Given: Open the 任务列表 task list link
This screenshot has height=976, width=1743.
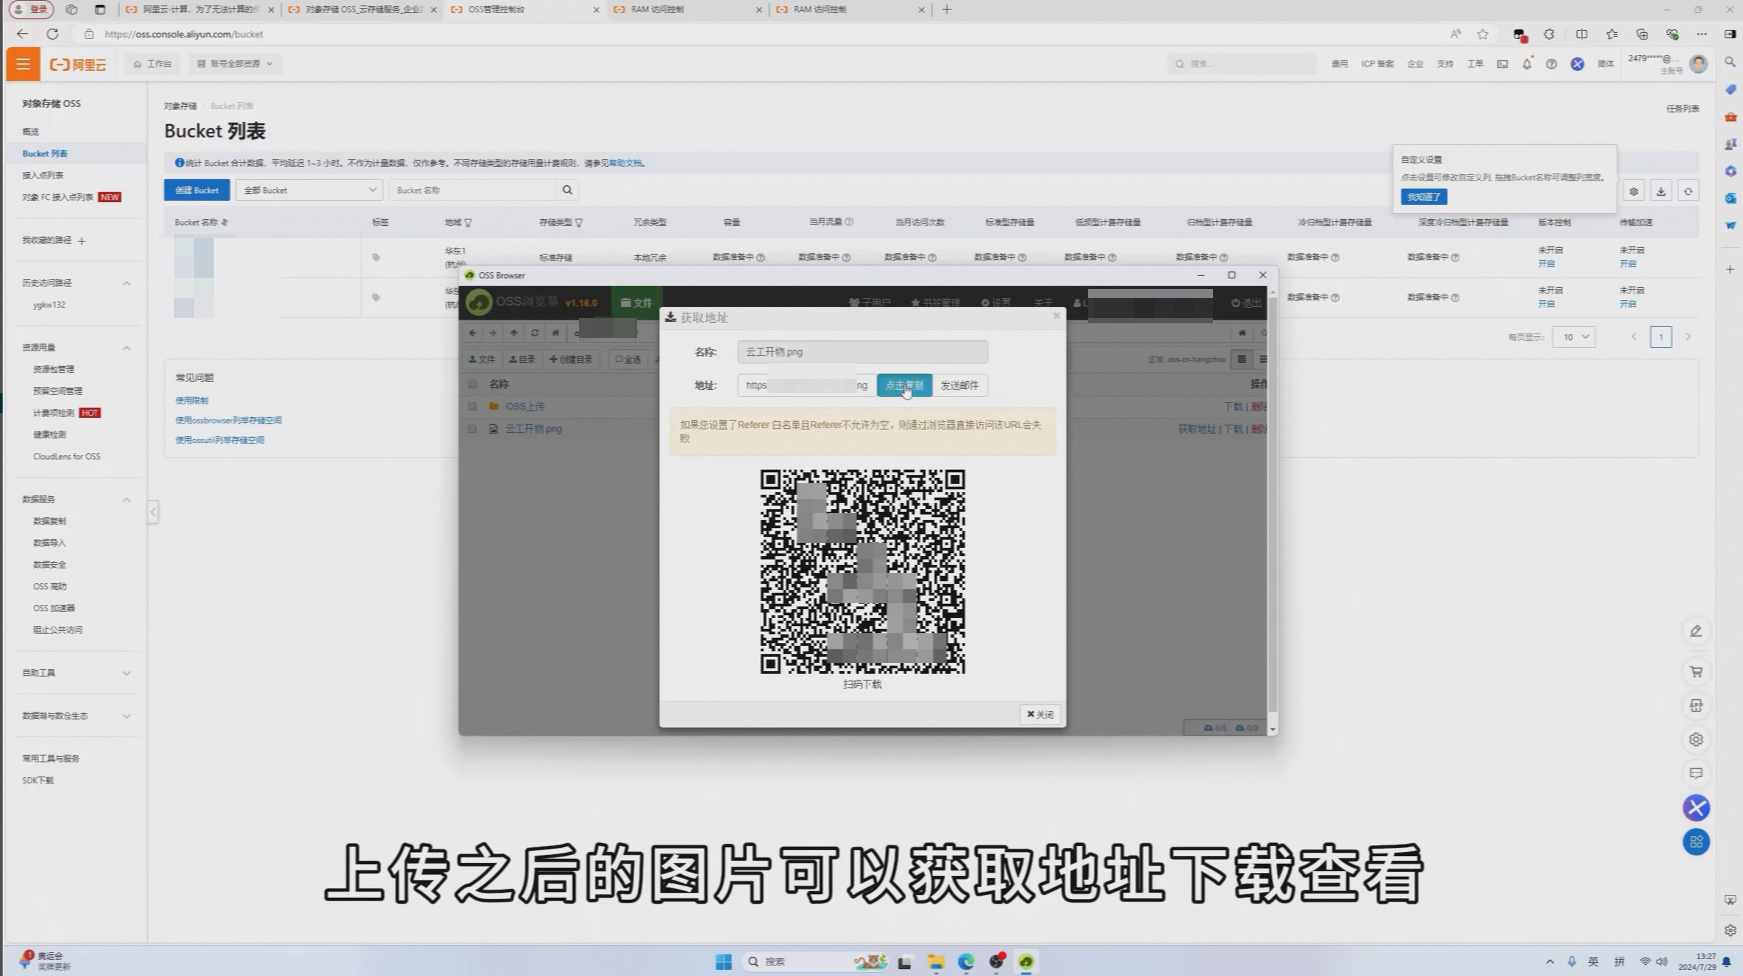Looking at the screenshot, I should [x=1682, y=109].
